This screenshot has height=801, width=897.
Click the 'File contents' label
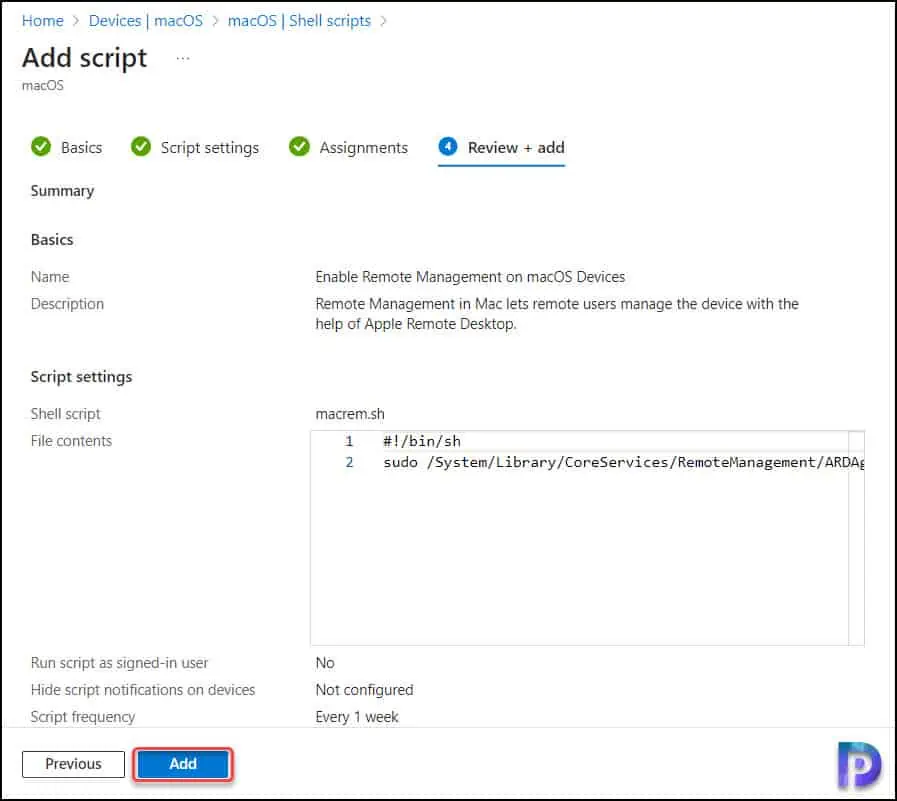tap(71, 441)
